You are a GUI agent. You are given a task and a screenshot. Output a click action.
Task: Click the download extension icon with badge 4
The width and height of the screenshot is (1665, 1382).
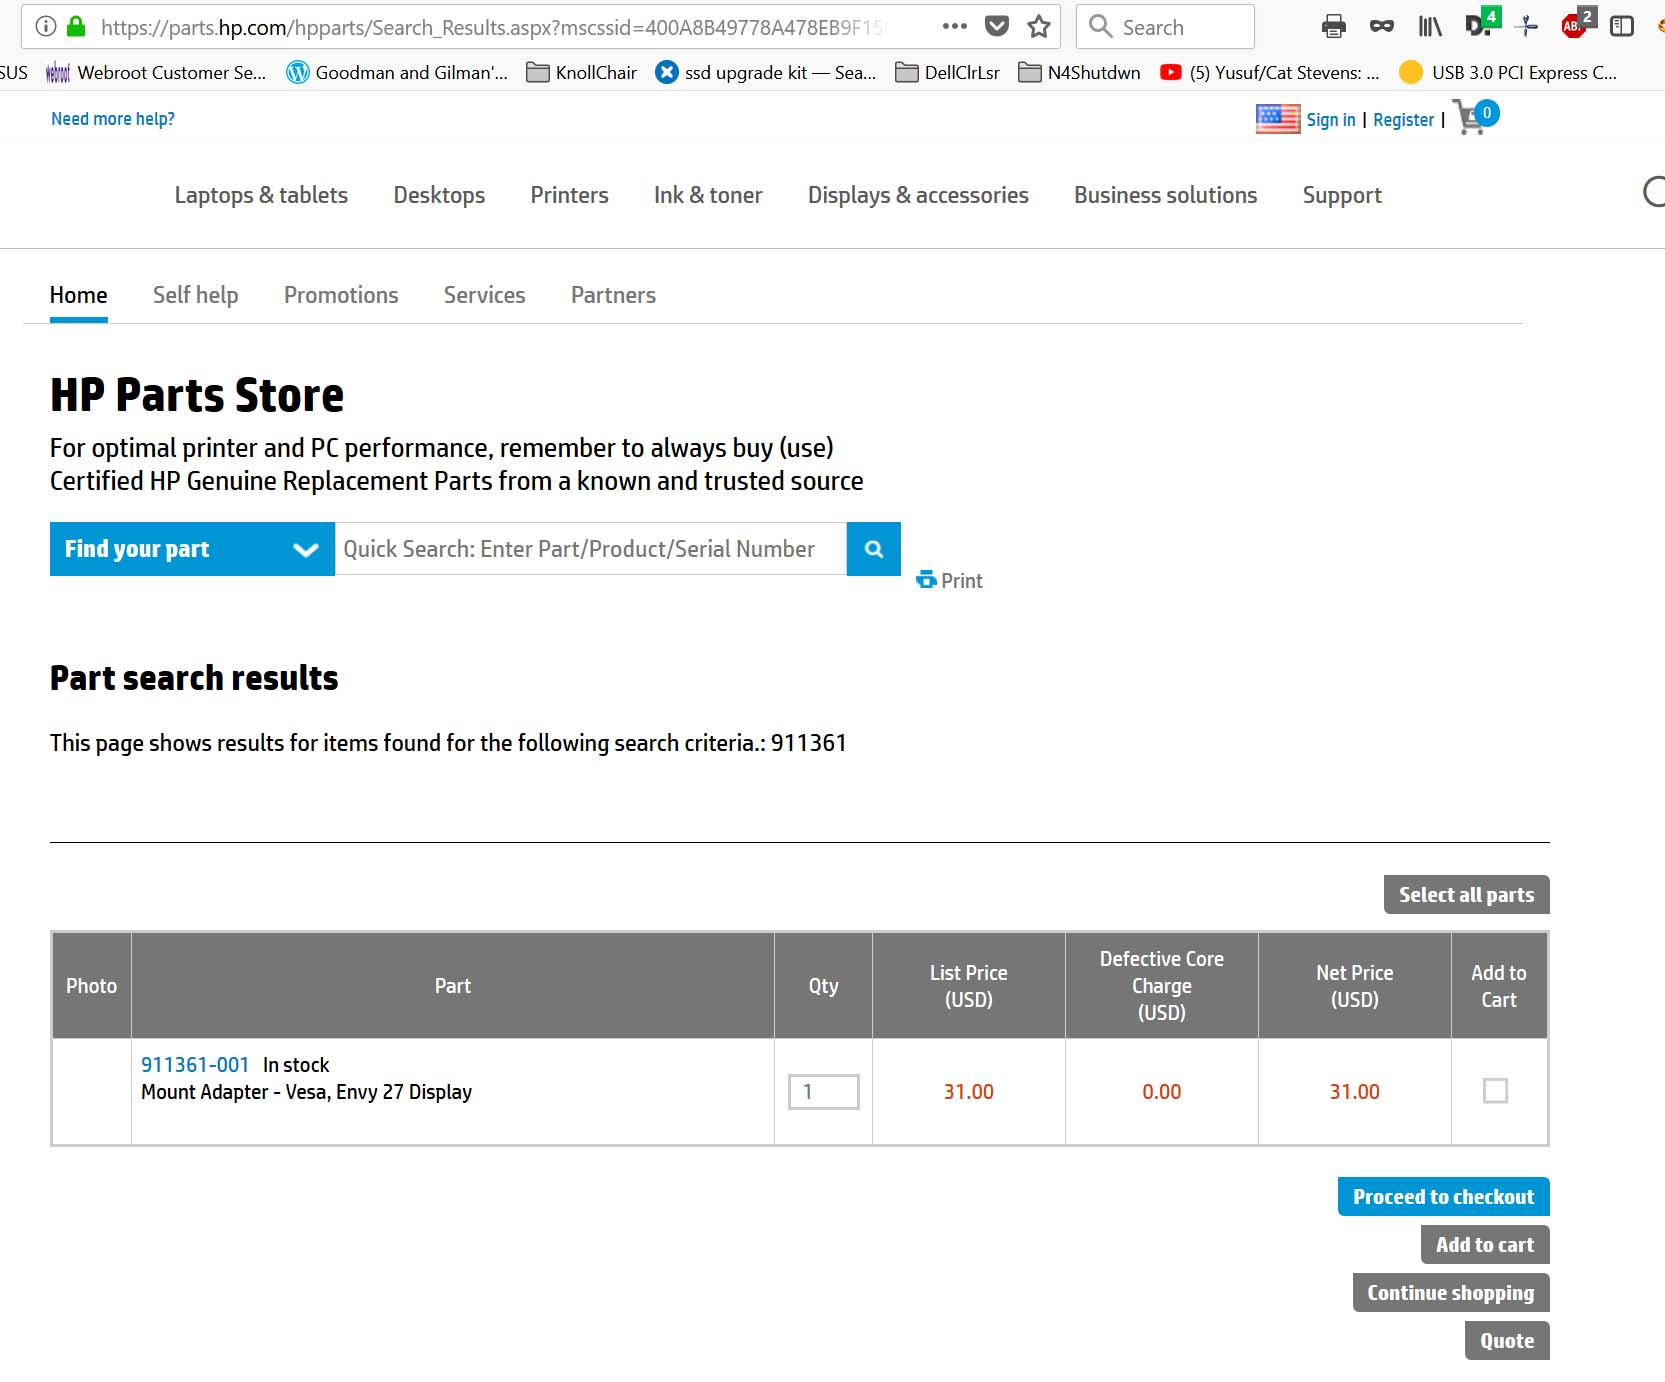[1481, 23]
